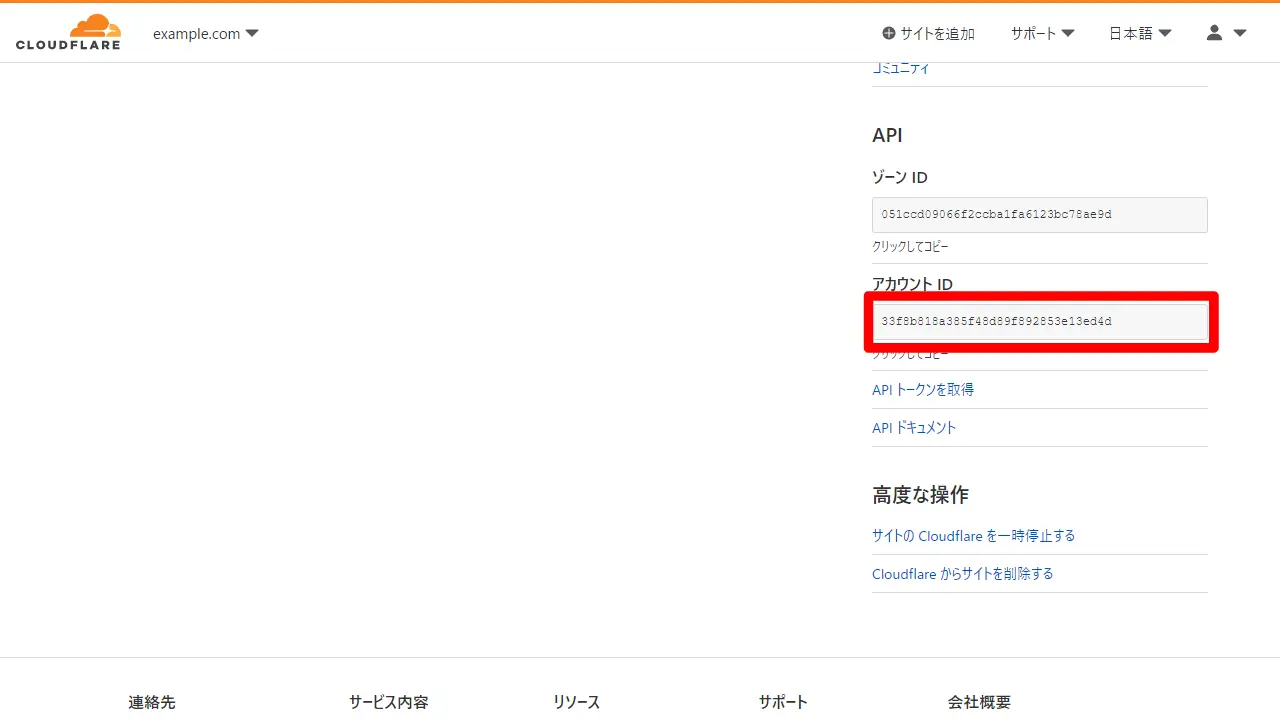Image resolution: width=1280 pixels, height=720 pixels.
Task: Click サイトの Cloudflare を一時停止する
Action: pos(973,536)
